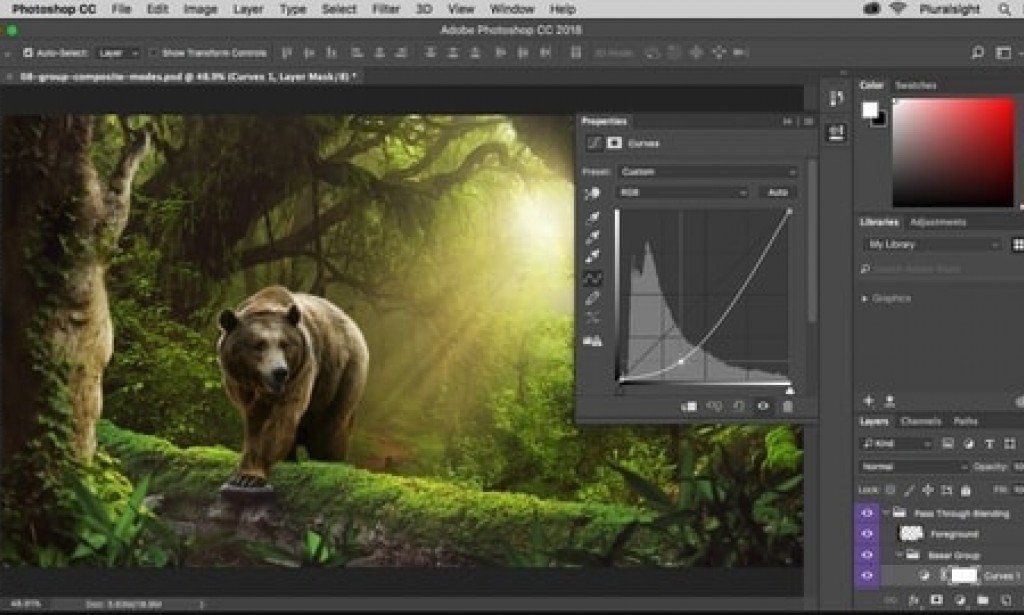Viewport: 1024px width, 615px height.
Task: Collapse the Pass Through Blending group
Action: click(x=886, y=513)
